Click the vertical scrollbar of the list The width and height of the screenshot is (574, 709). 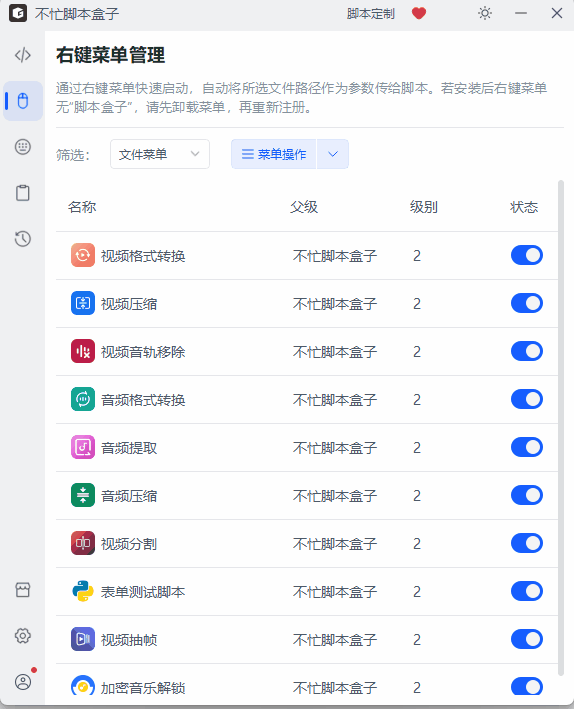(561, 427)
